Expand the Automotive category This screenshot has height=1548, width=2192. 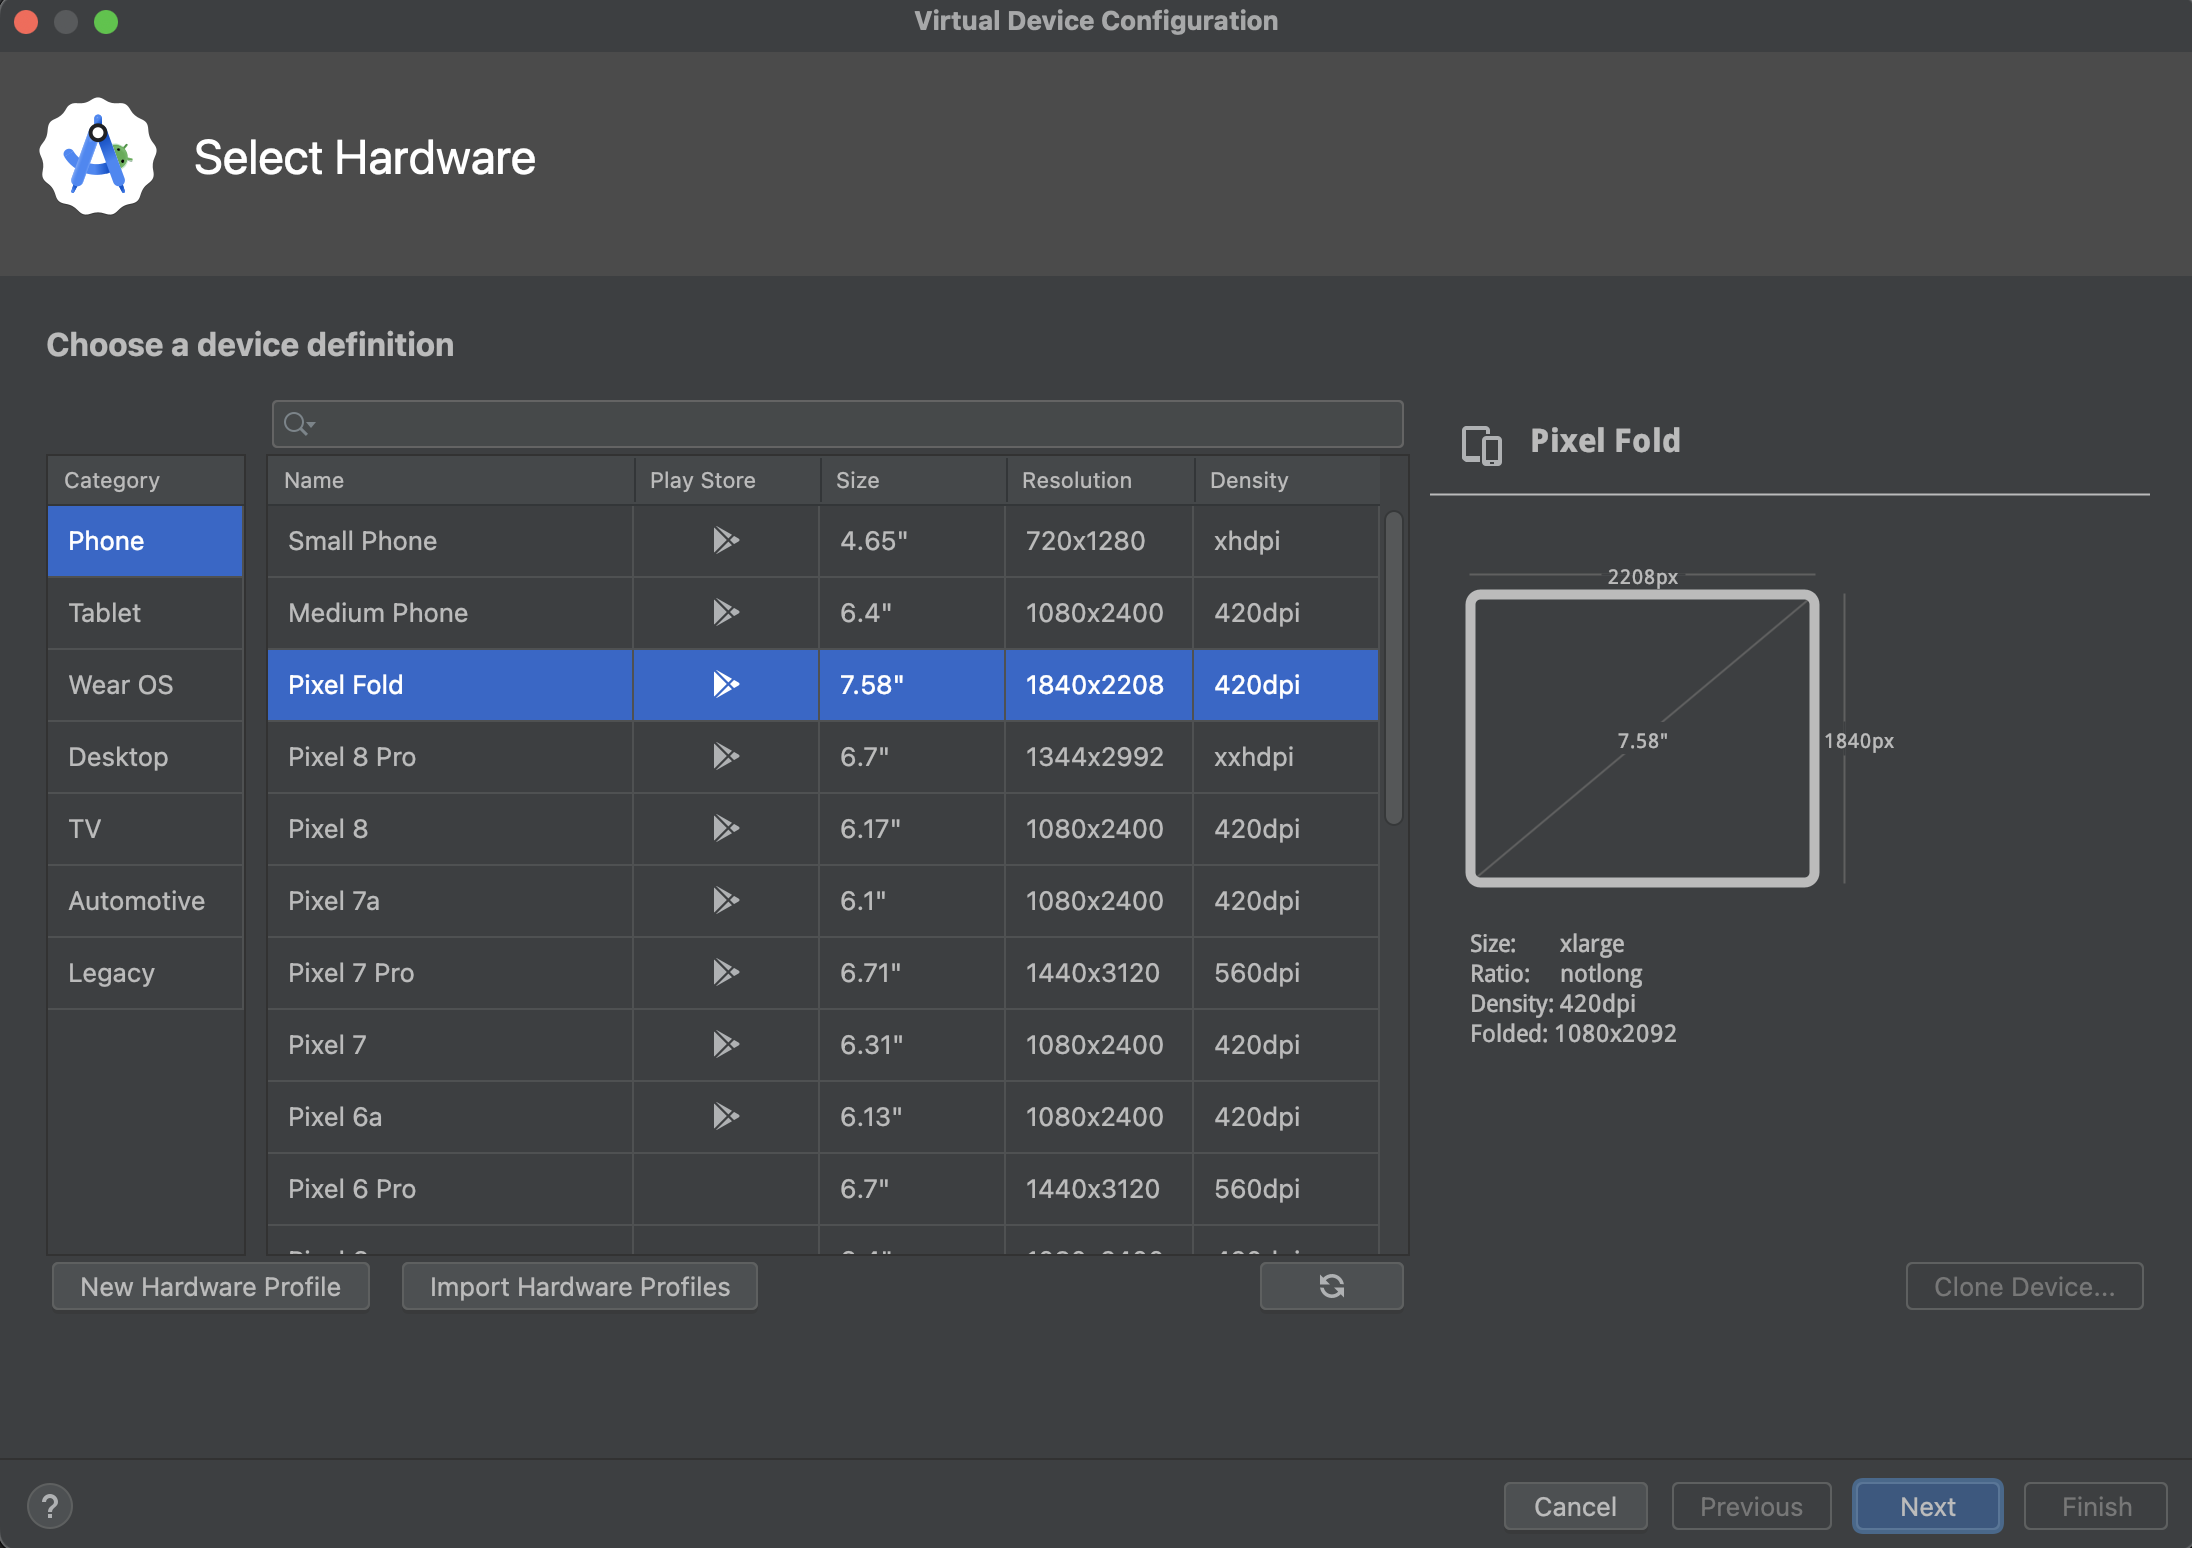point(134,898)
